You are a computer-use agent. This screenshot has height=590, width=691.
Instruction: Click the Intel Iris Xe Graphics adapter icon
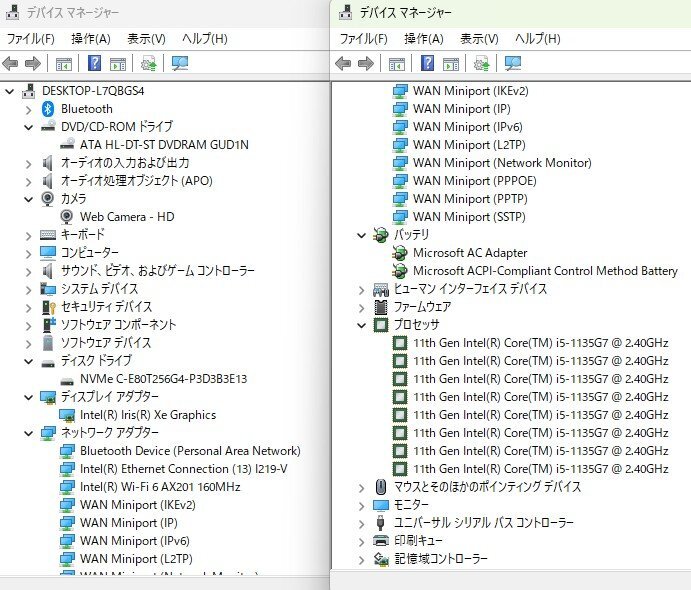pyautogui.click(x=67, y=415)
